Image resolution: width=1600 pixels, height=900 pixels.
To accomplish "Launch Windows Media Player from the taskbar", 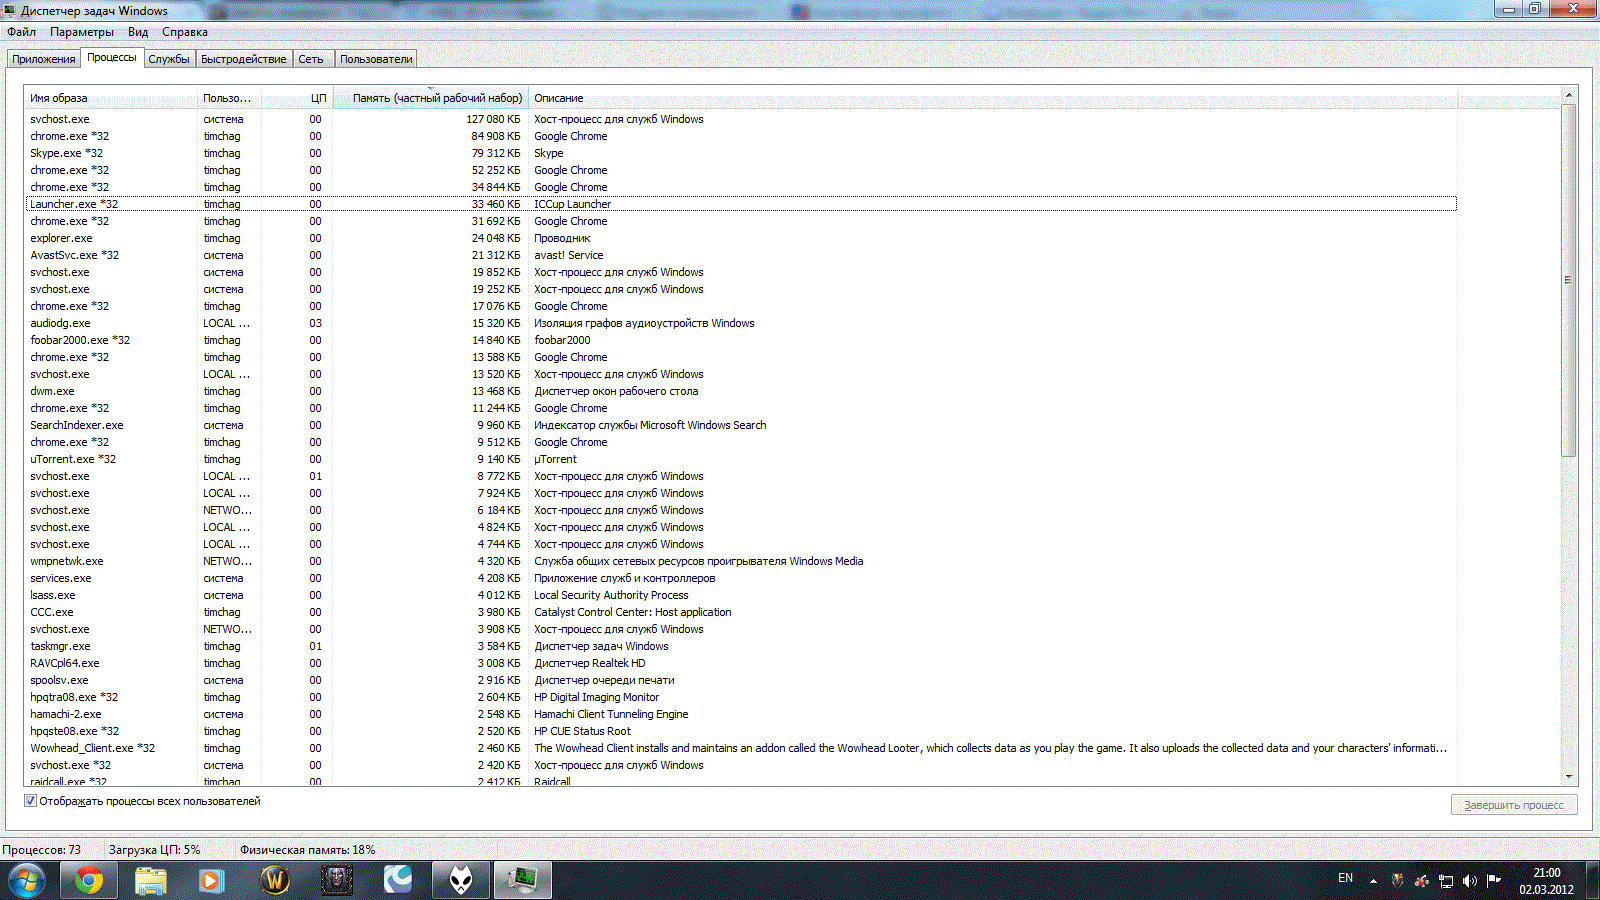I will (210, 880).
